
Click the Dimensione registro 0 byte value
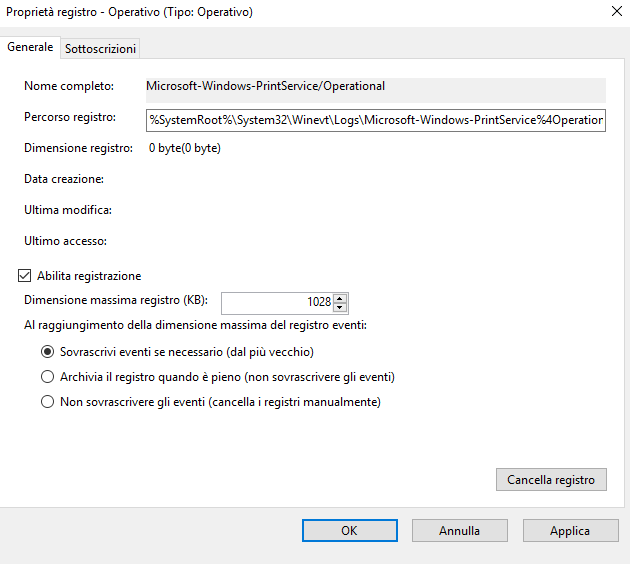pos(185,148)
